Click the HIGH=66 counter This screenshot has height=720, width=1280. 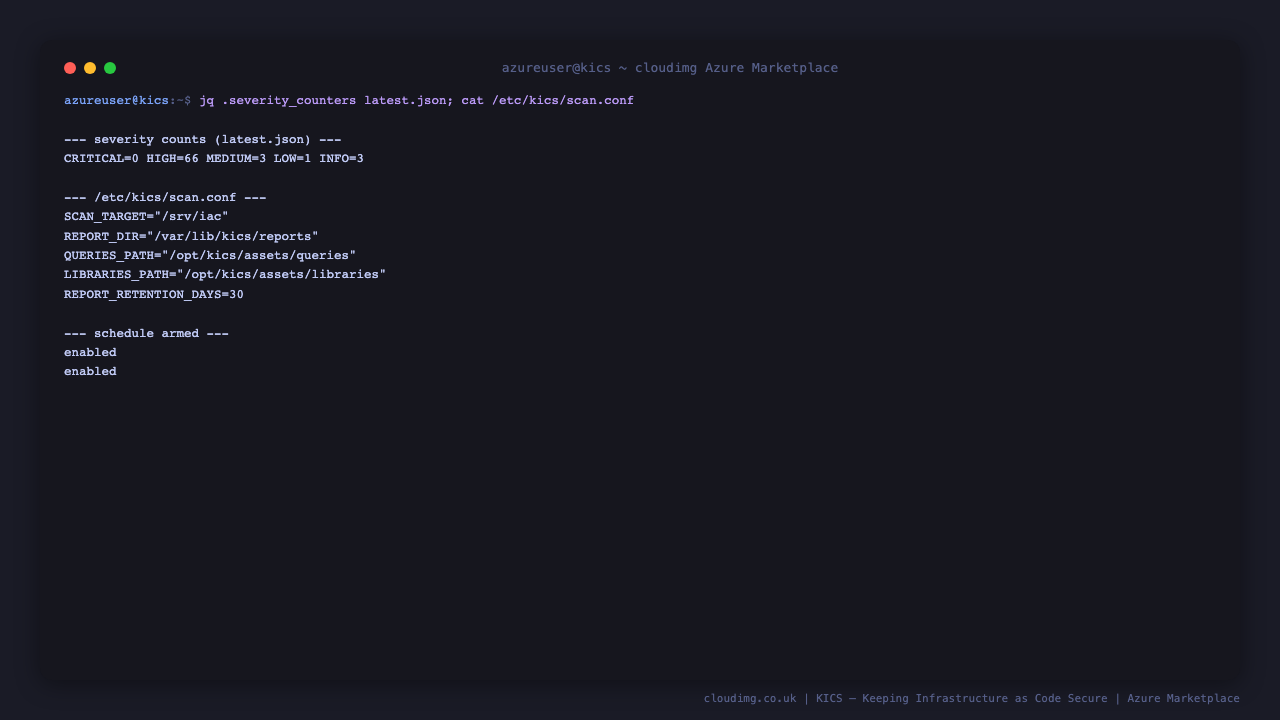tap(173, 159)
